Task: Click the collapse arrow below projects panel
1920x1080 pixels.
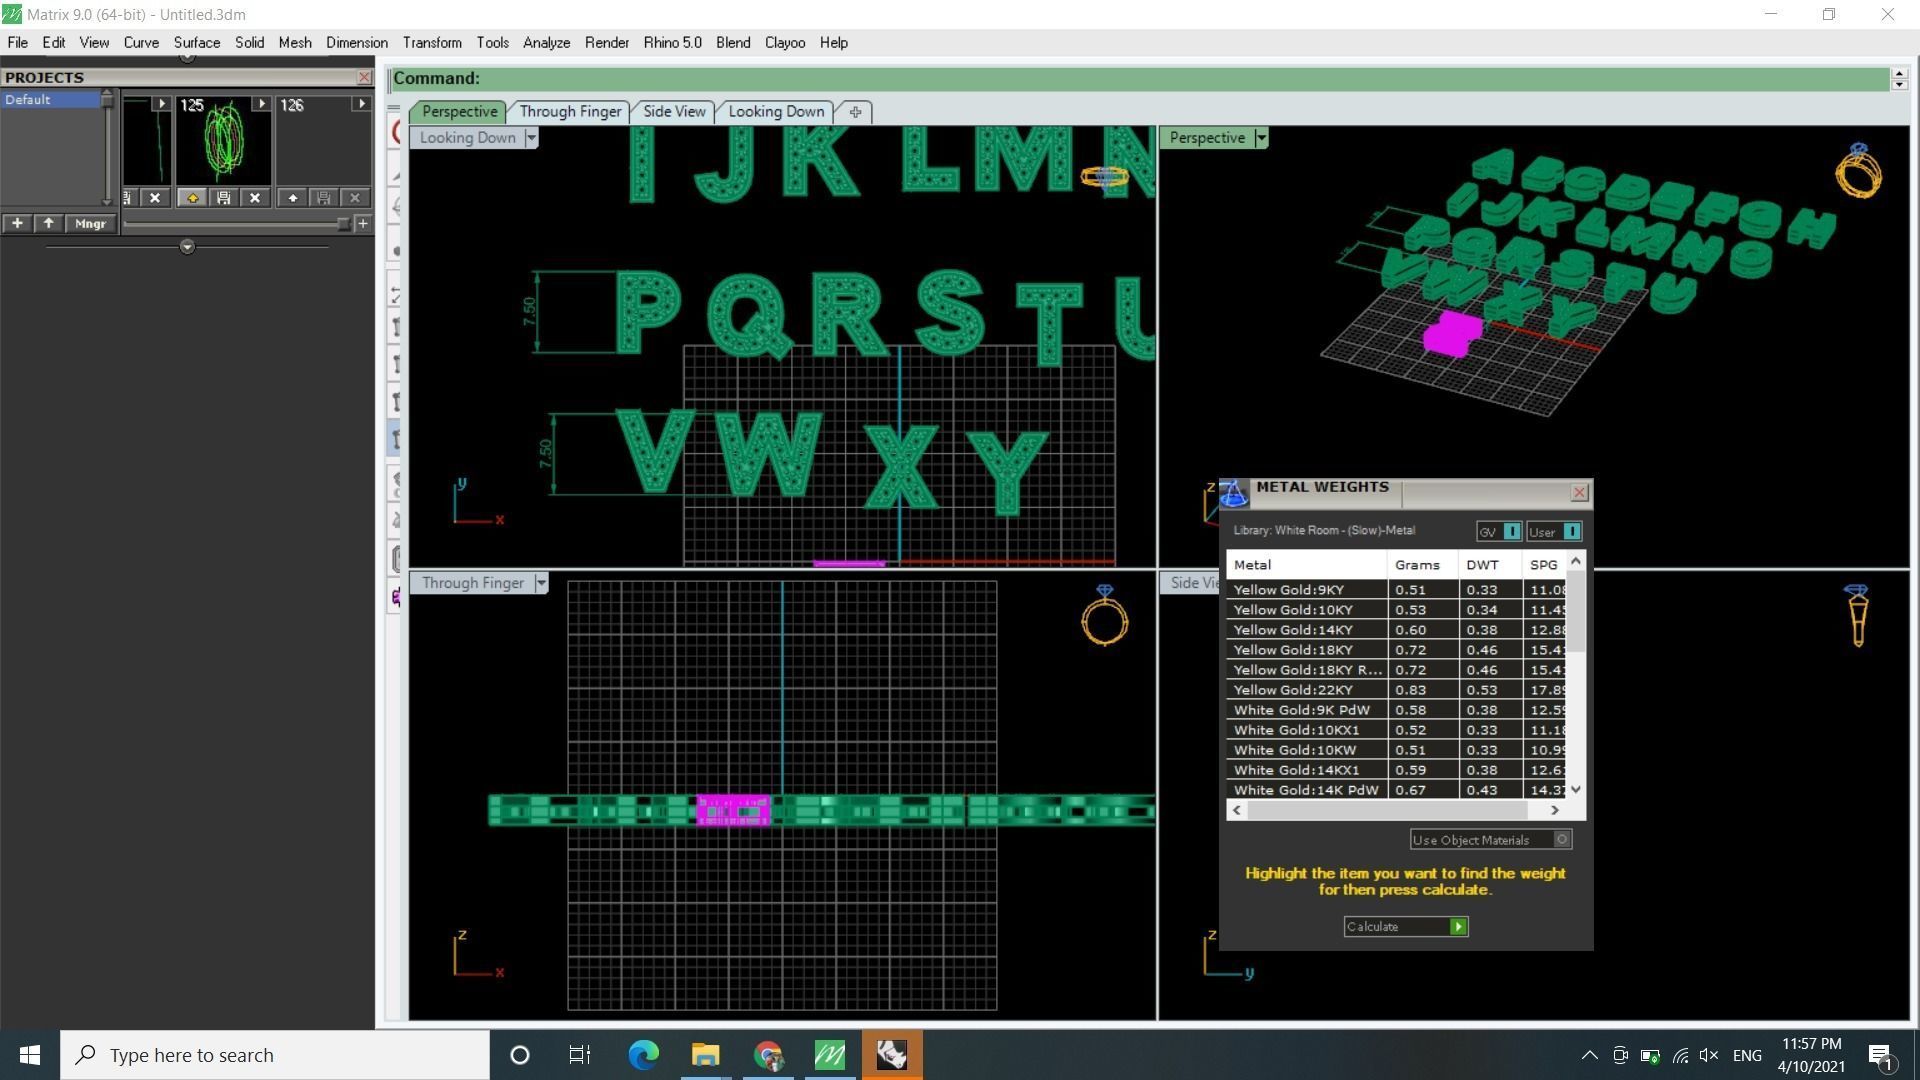Action: click(x=187, y=247)
